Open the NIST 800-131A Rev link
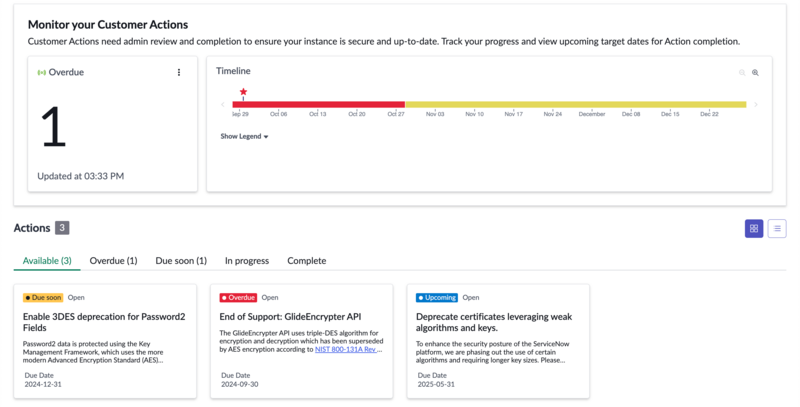 click(x=345, y=349)
